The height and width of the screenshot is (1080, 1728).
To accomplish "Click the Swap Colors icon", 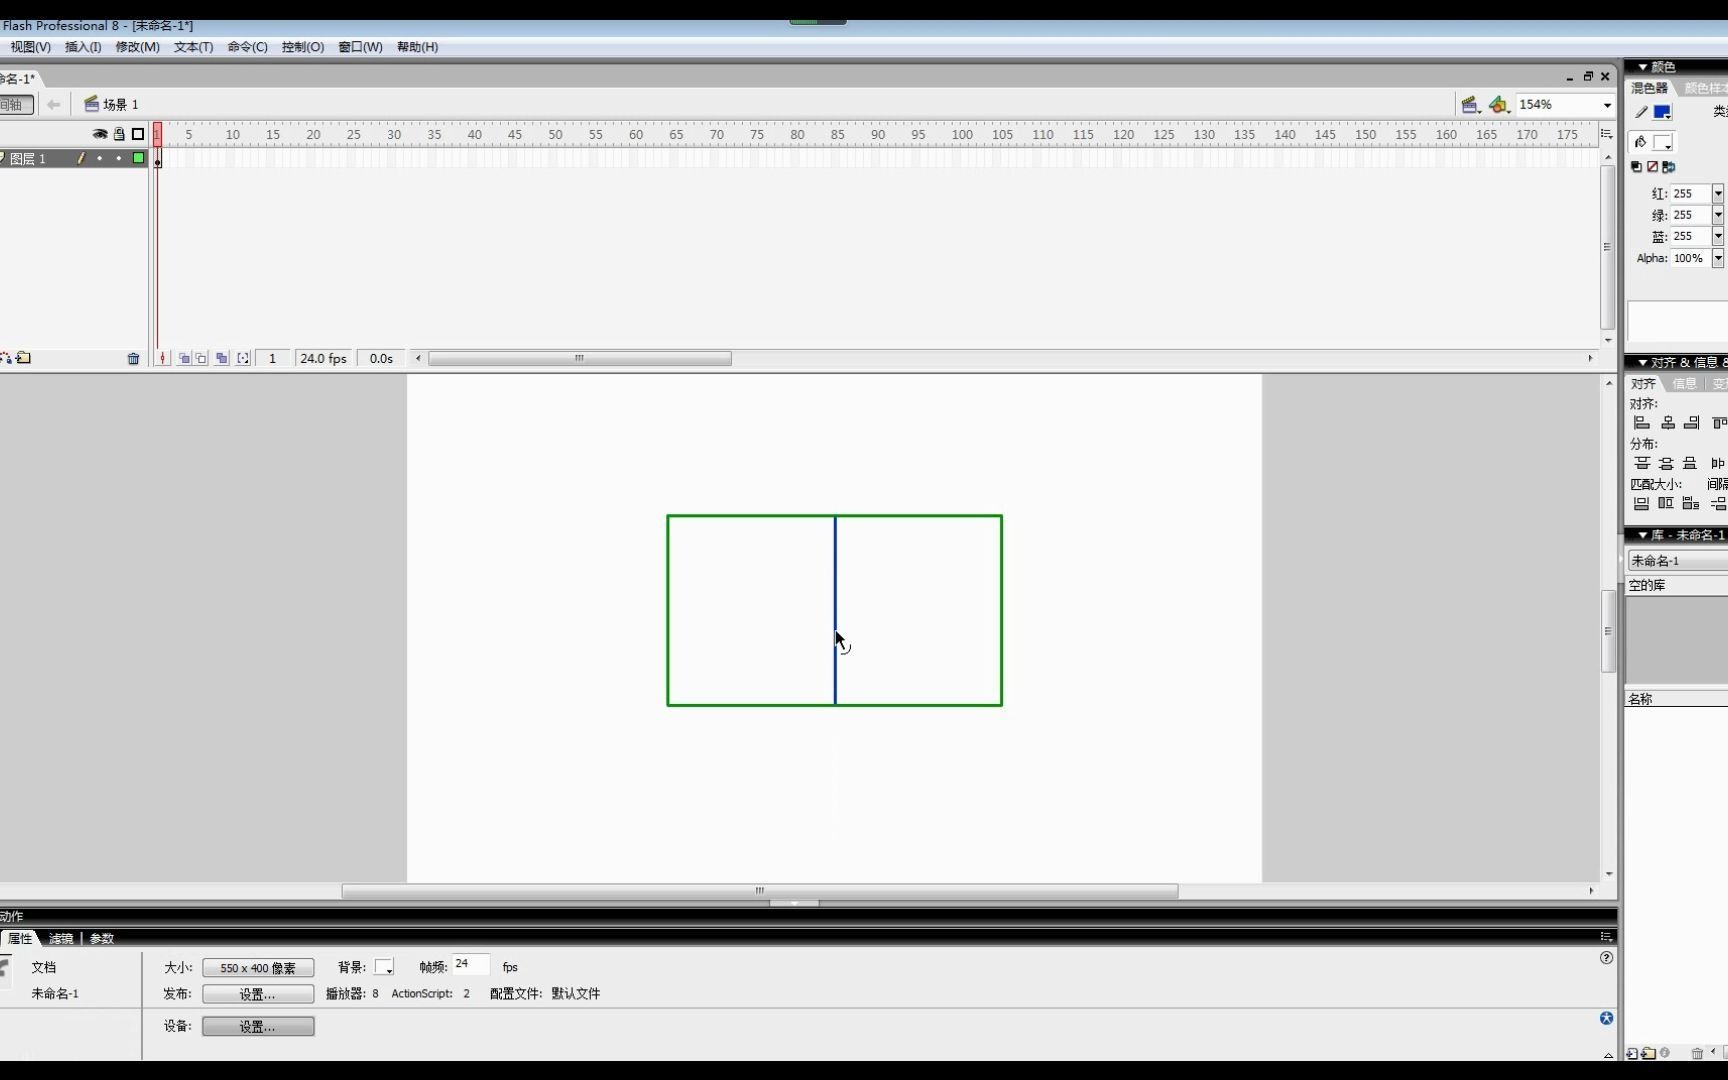I will point(1668,167).
